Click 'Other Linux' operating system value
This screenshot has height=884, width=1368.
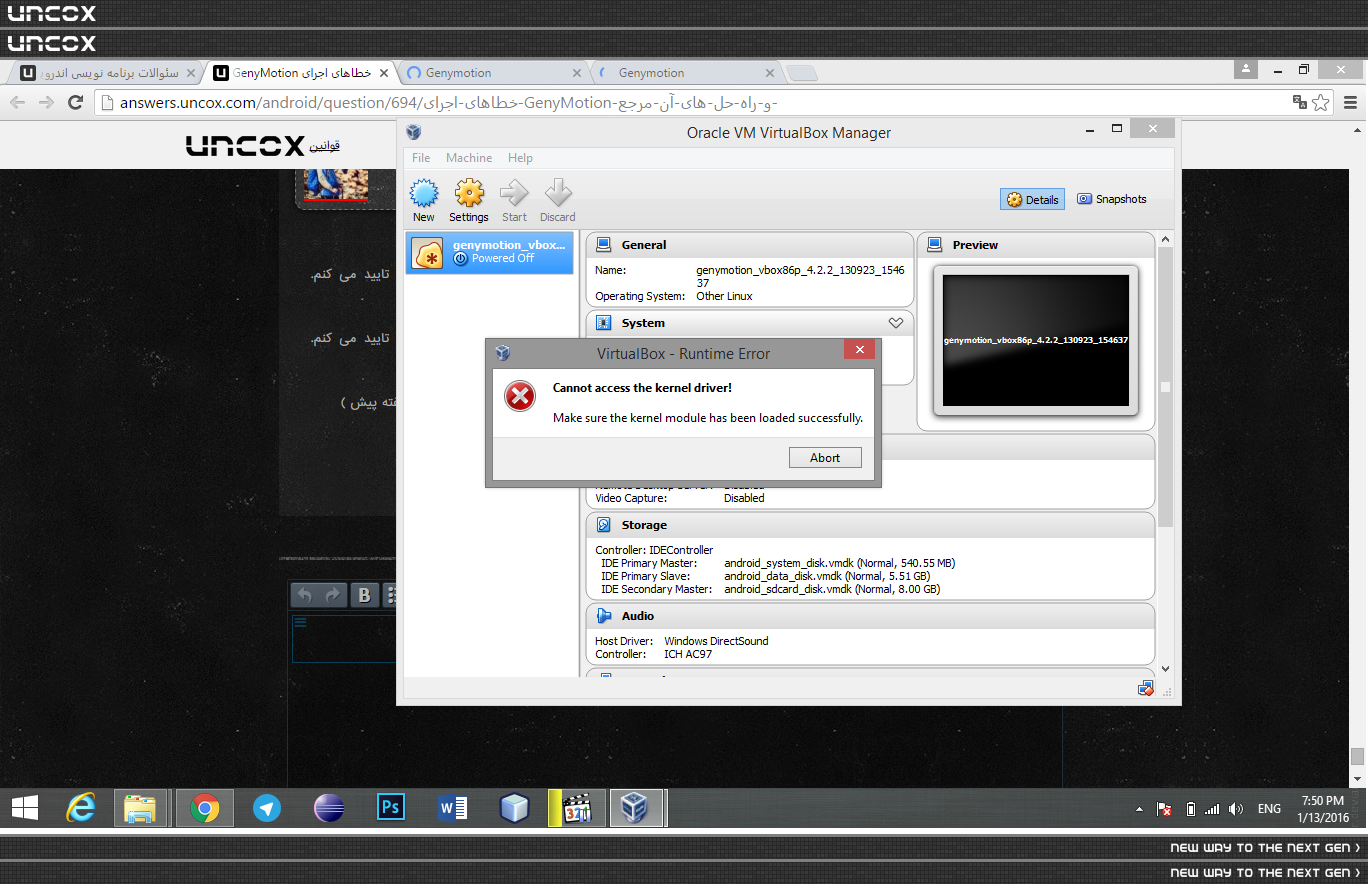point(724,296)
